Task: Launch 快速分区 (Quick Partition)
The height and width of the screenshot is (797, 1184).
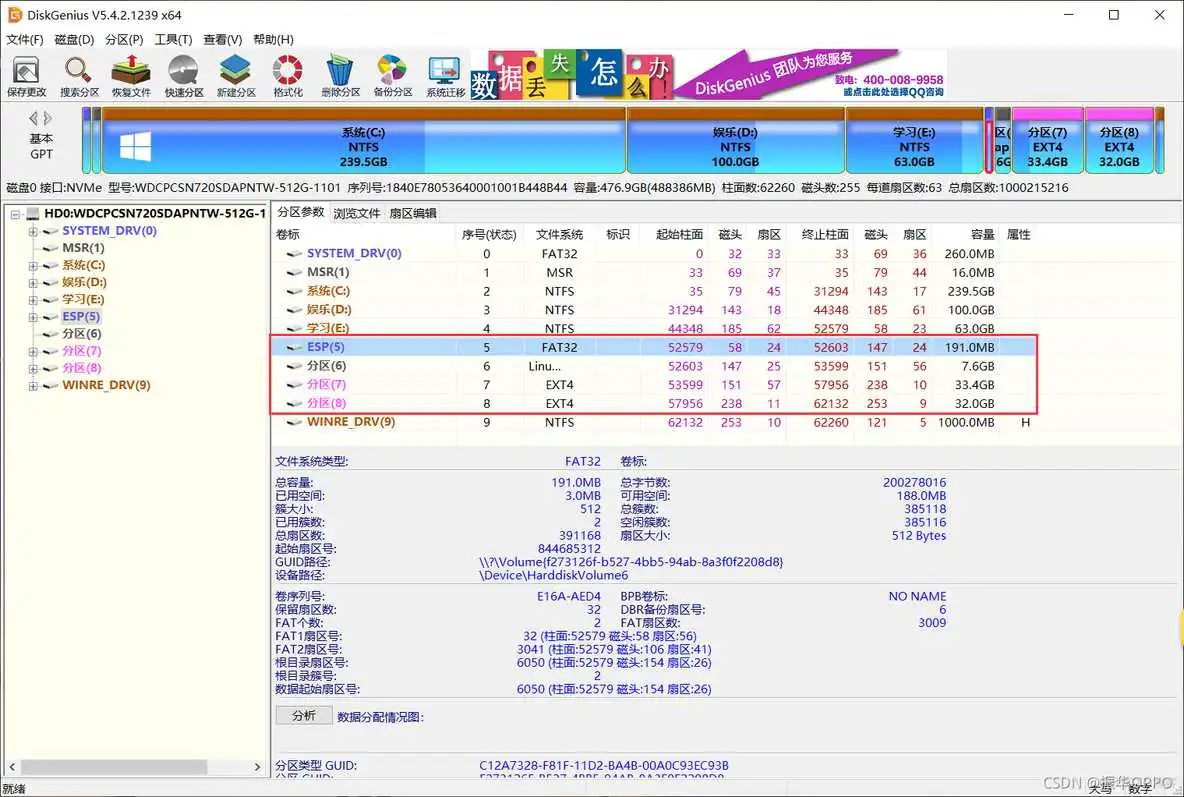Action: coord(182,74)
